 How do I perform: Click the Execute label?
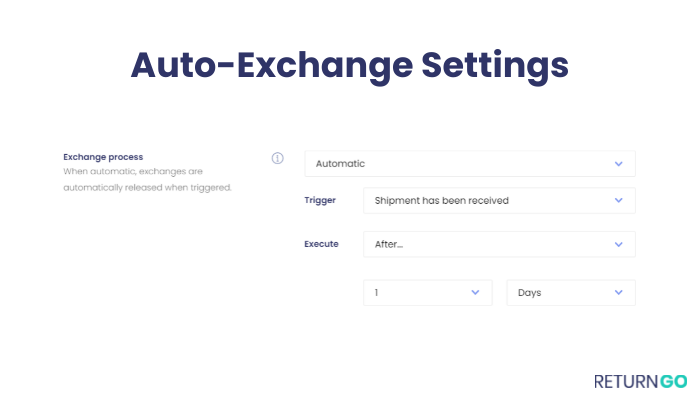[x=321, y=244]
